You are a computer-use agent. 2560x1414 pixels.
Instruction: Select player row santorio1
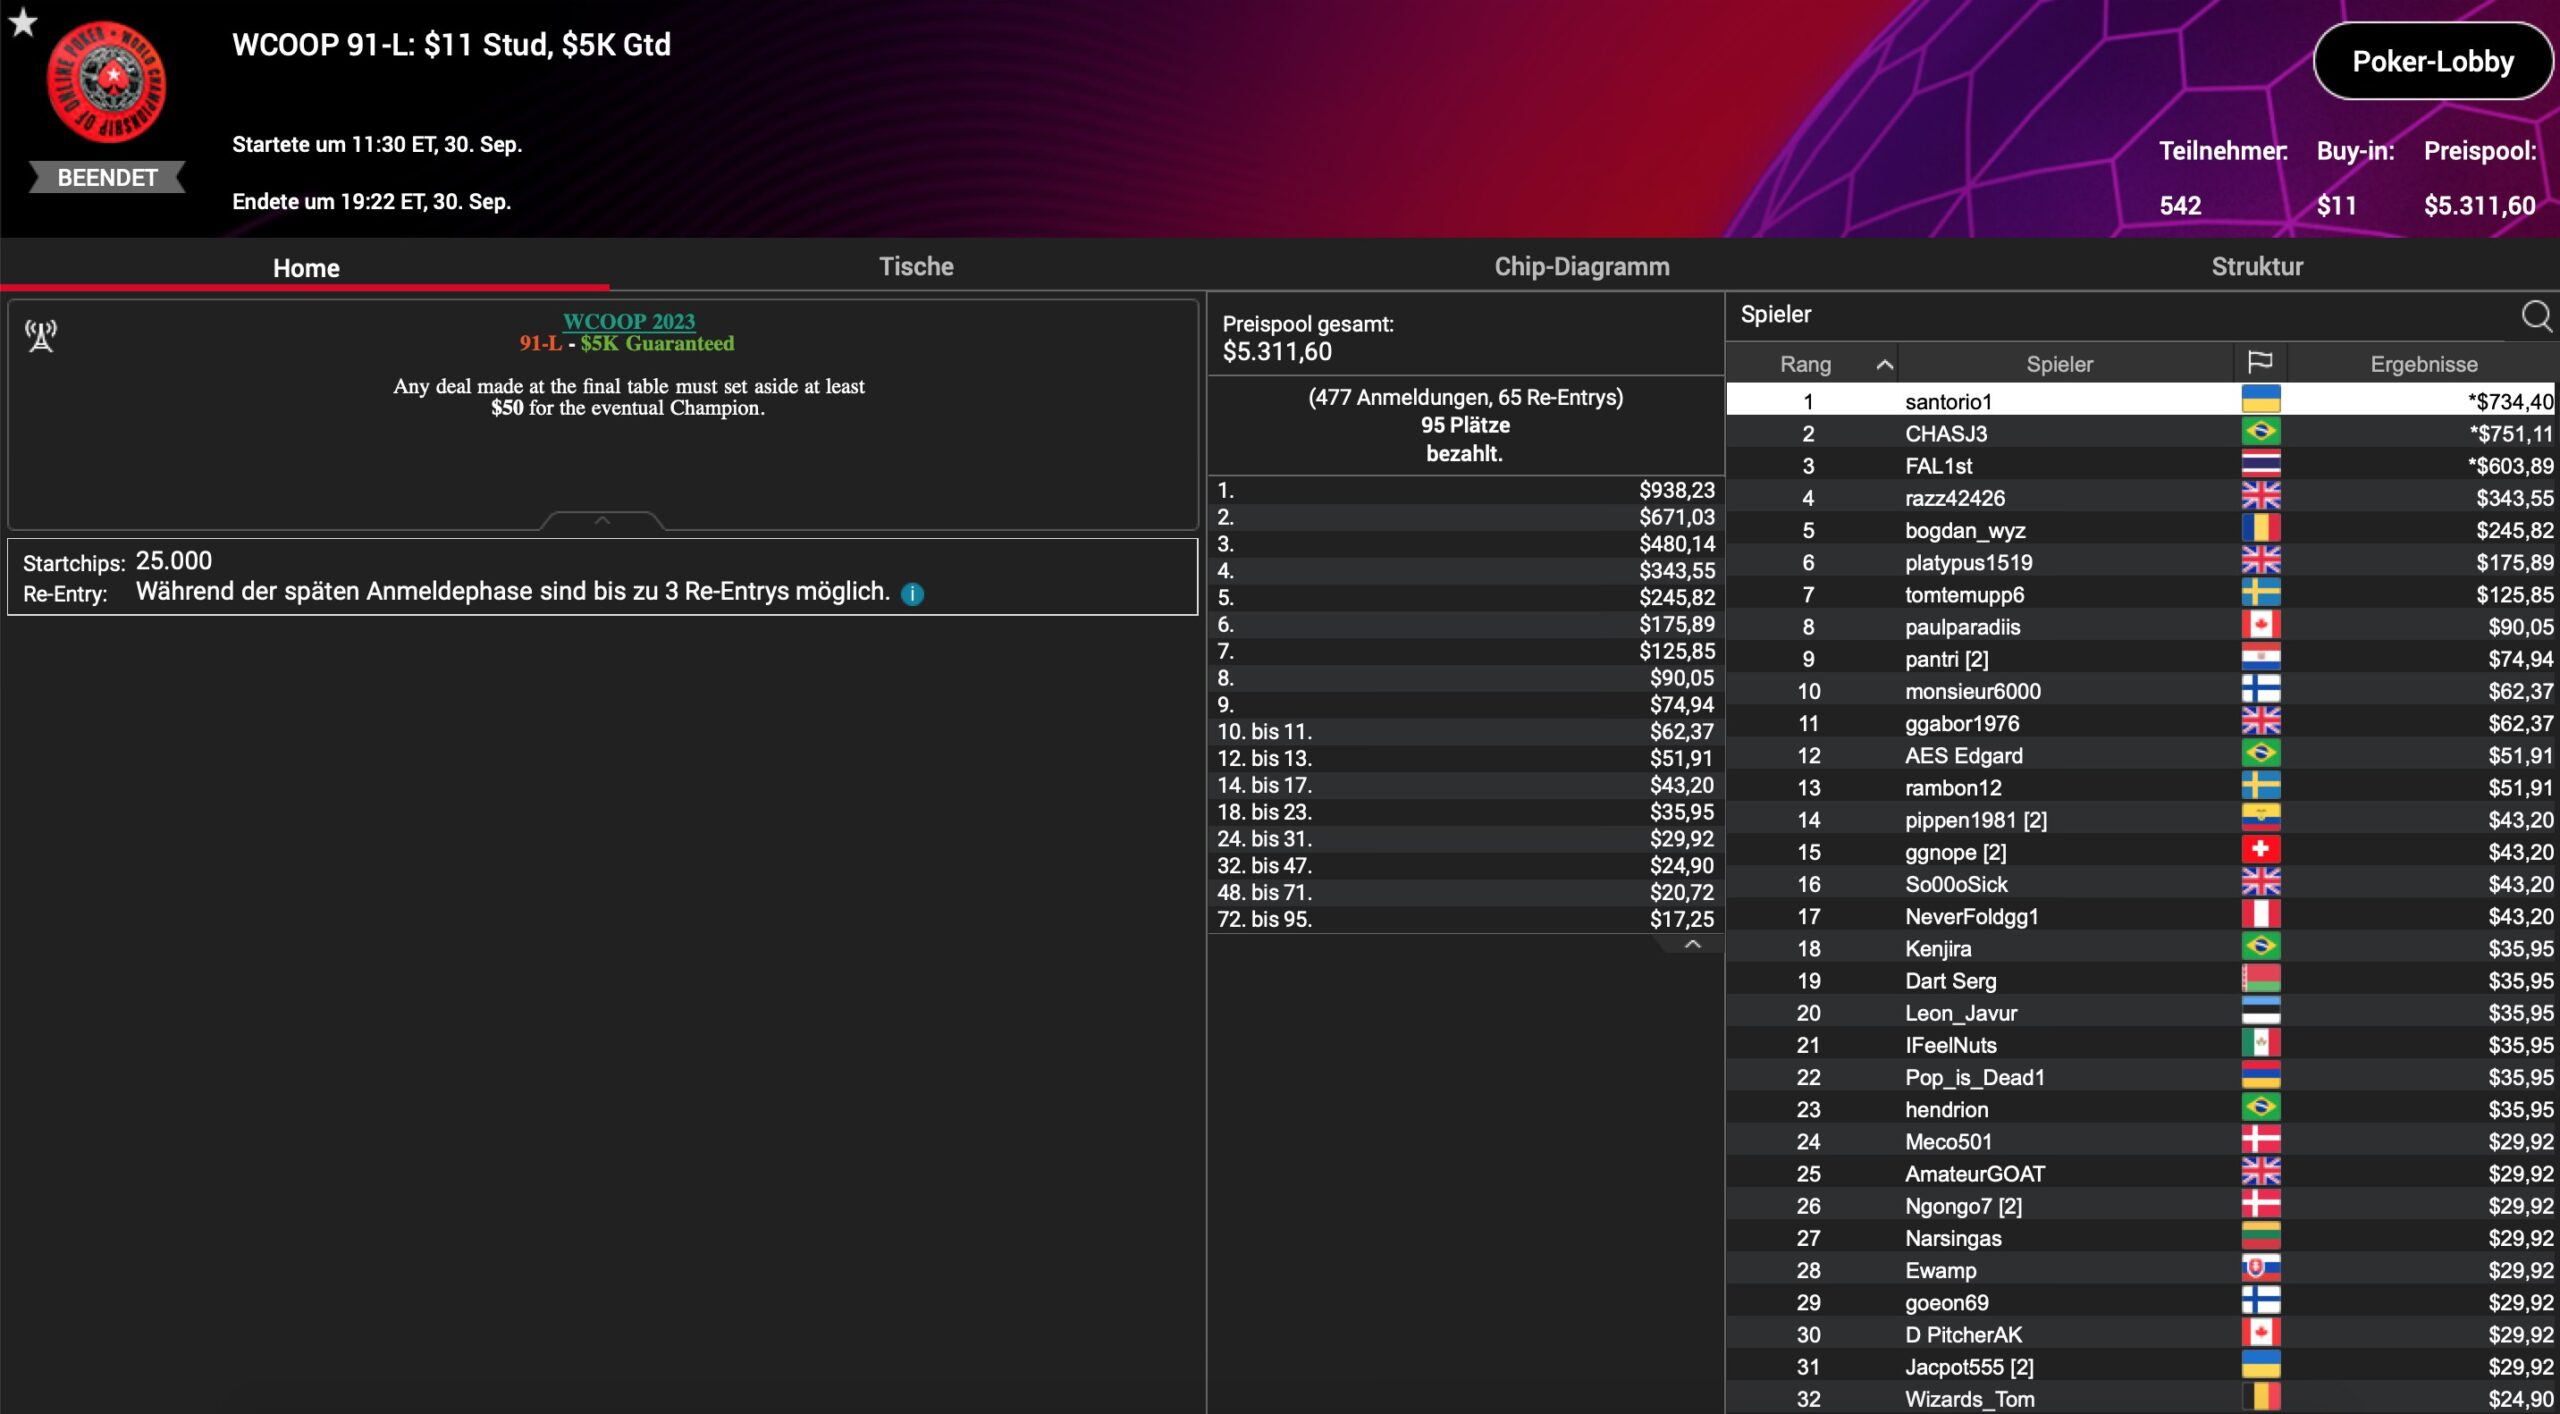[2140, 400]
